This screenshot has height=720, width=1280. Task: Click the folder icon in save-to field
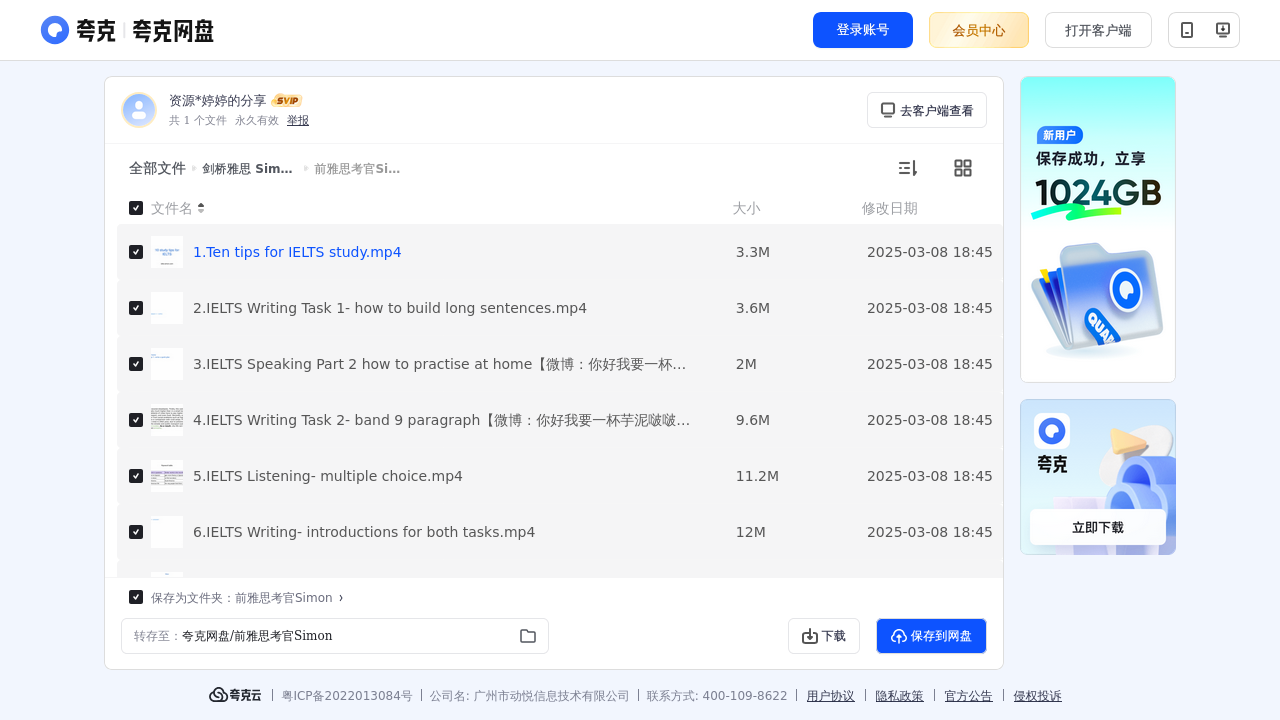tap(528, 636)
